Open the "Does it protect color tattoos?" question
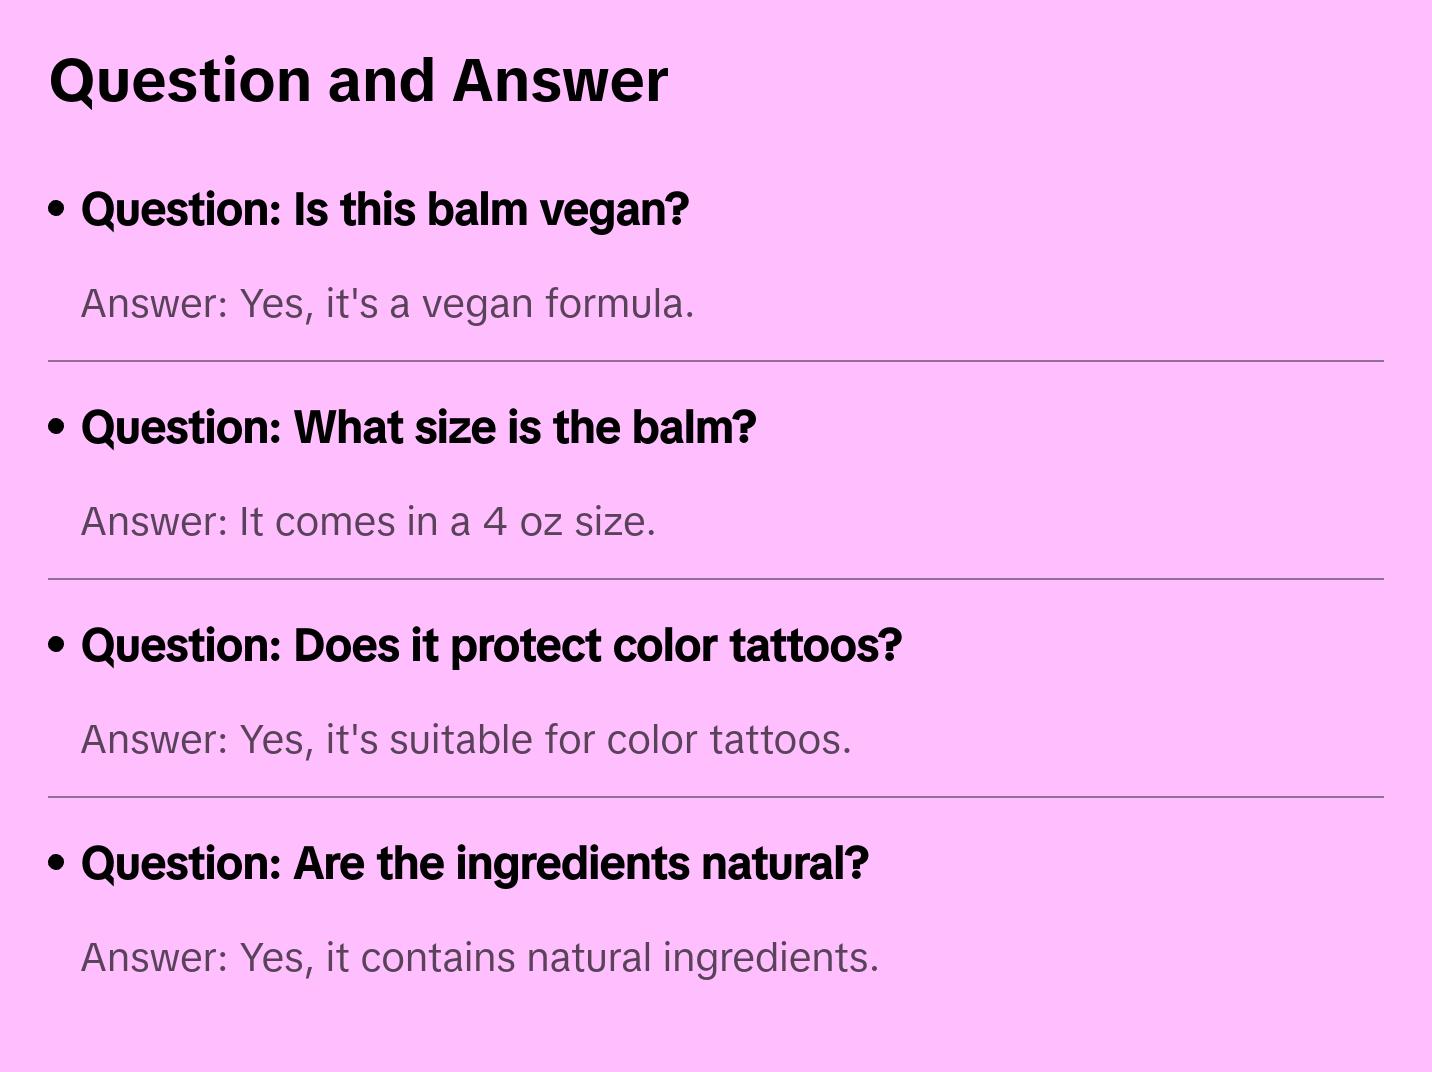1432x1072 pixels. (491, 646)
